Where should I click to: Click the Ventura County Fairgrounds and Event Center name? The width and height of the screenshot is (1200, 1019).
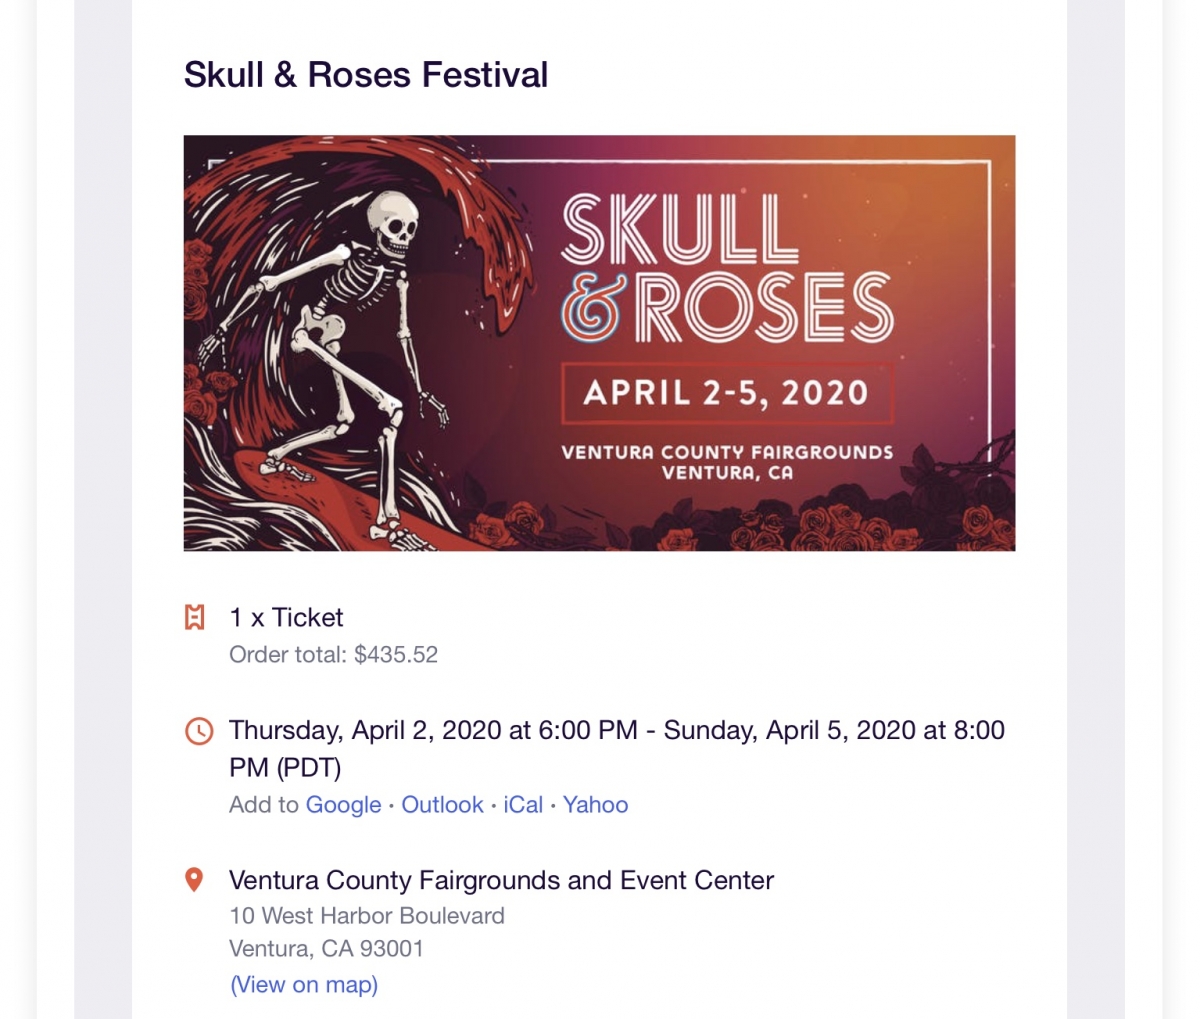[x=501, y=880]
